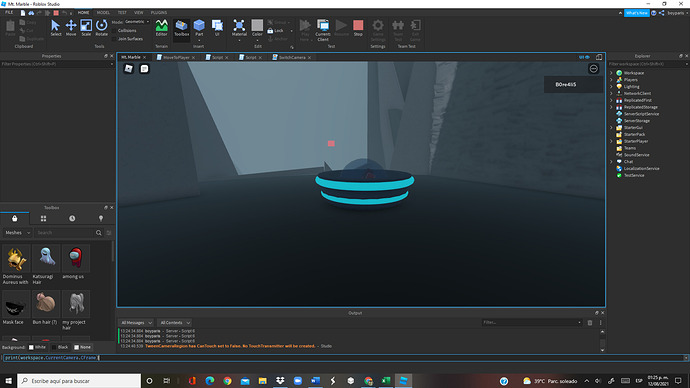Open the Meshes category dropdown in Toolbox
The image size is (690, 388).
pos(18,233)
